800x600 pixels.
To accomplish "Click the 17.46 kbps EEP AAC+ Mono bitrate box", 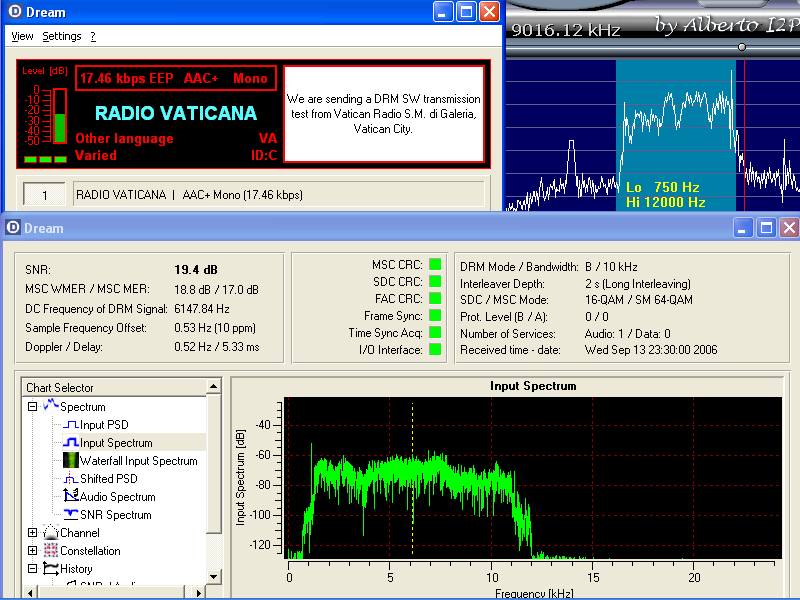I will (176, 78).
